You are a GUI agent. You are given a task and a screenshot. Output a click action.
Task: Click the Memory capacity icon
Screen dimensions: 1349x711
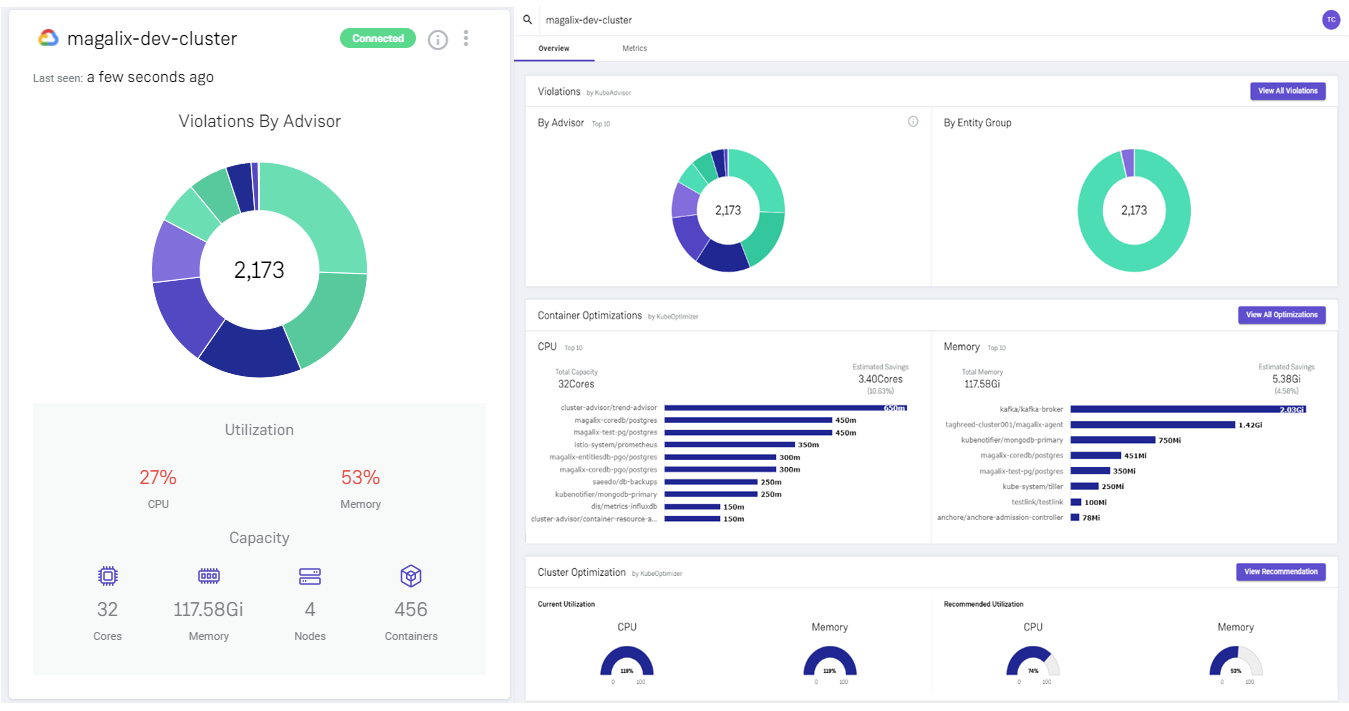pyautogui.click(x=209, y=576)
